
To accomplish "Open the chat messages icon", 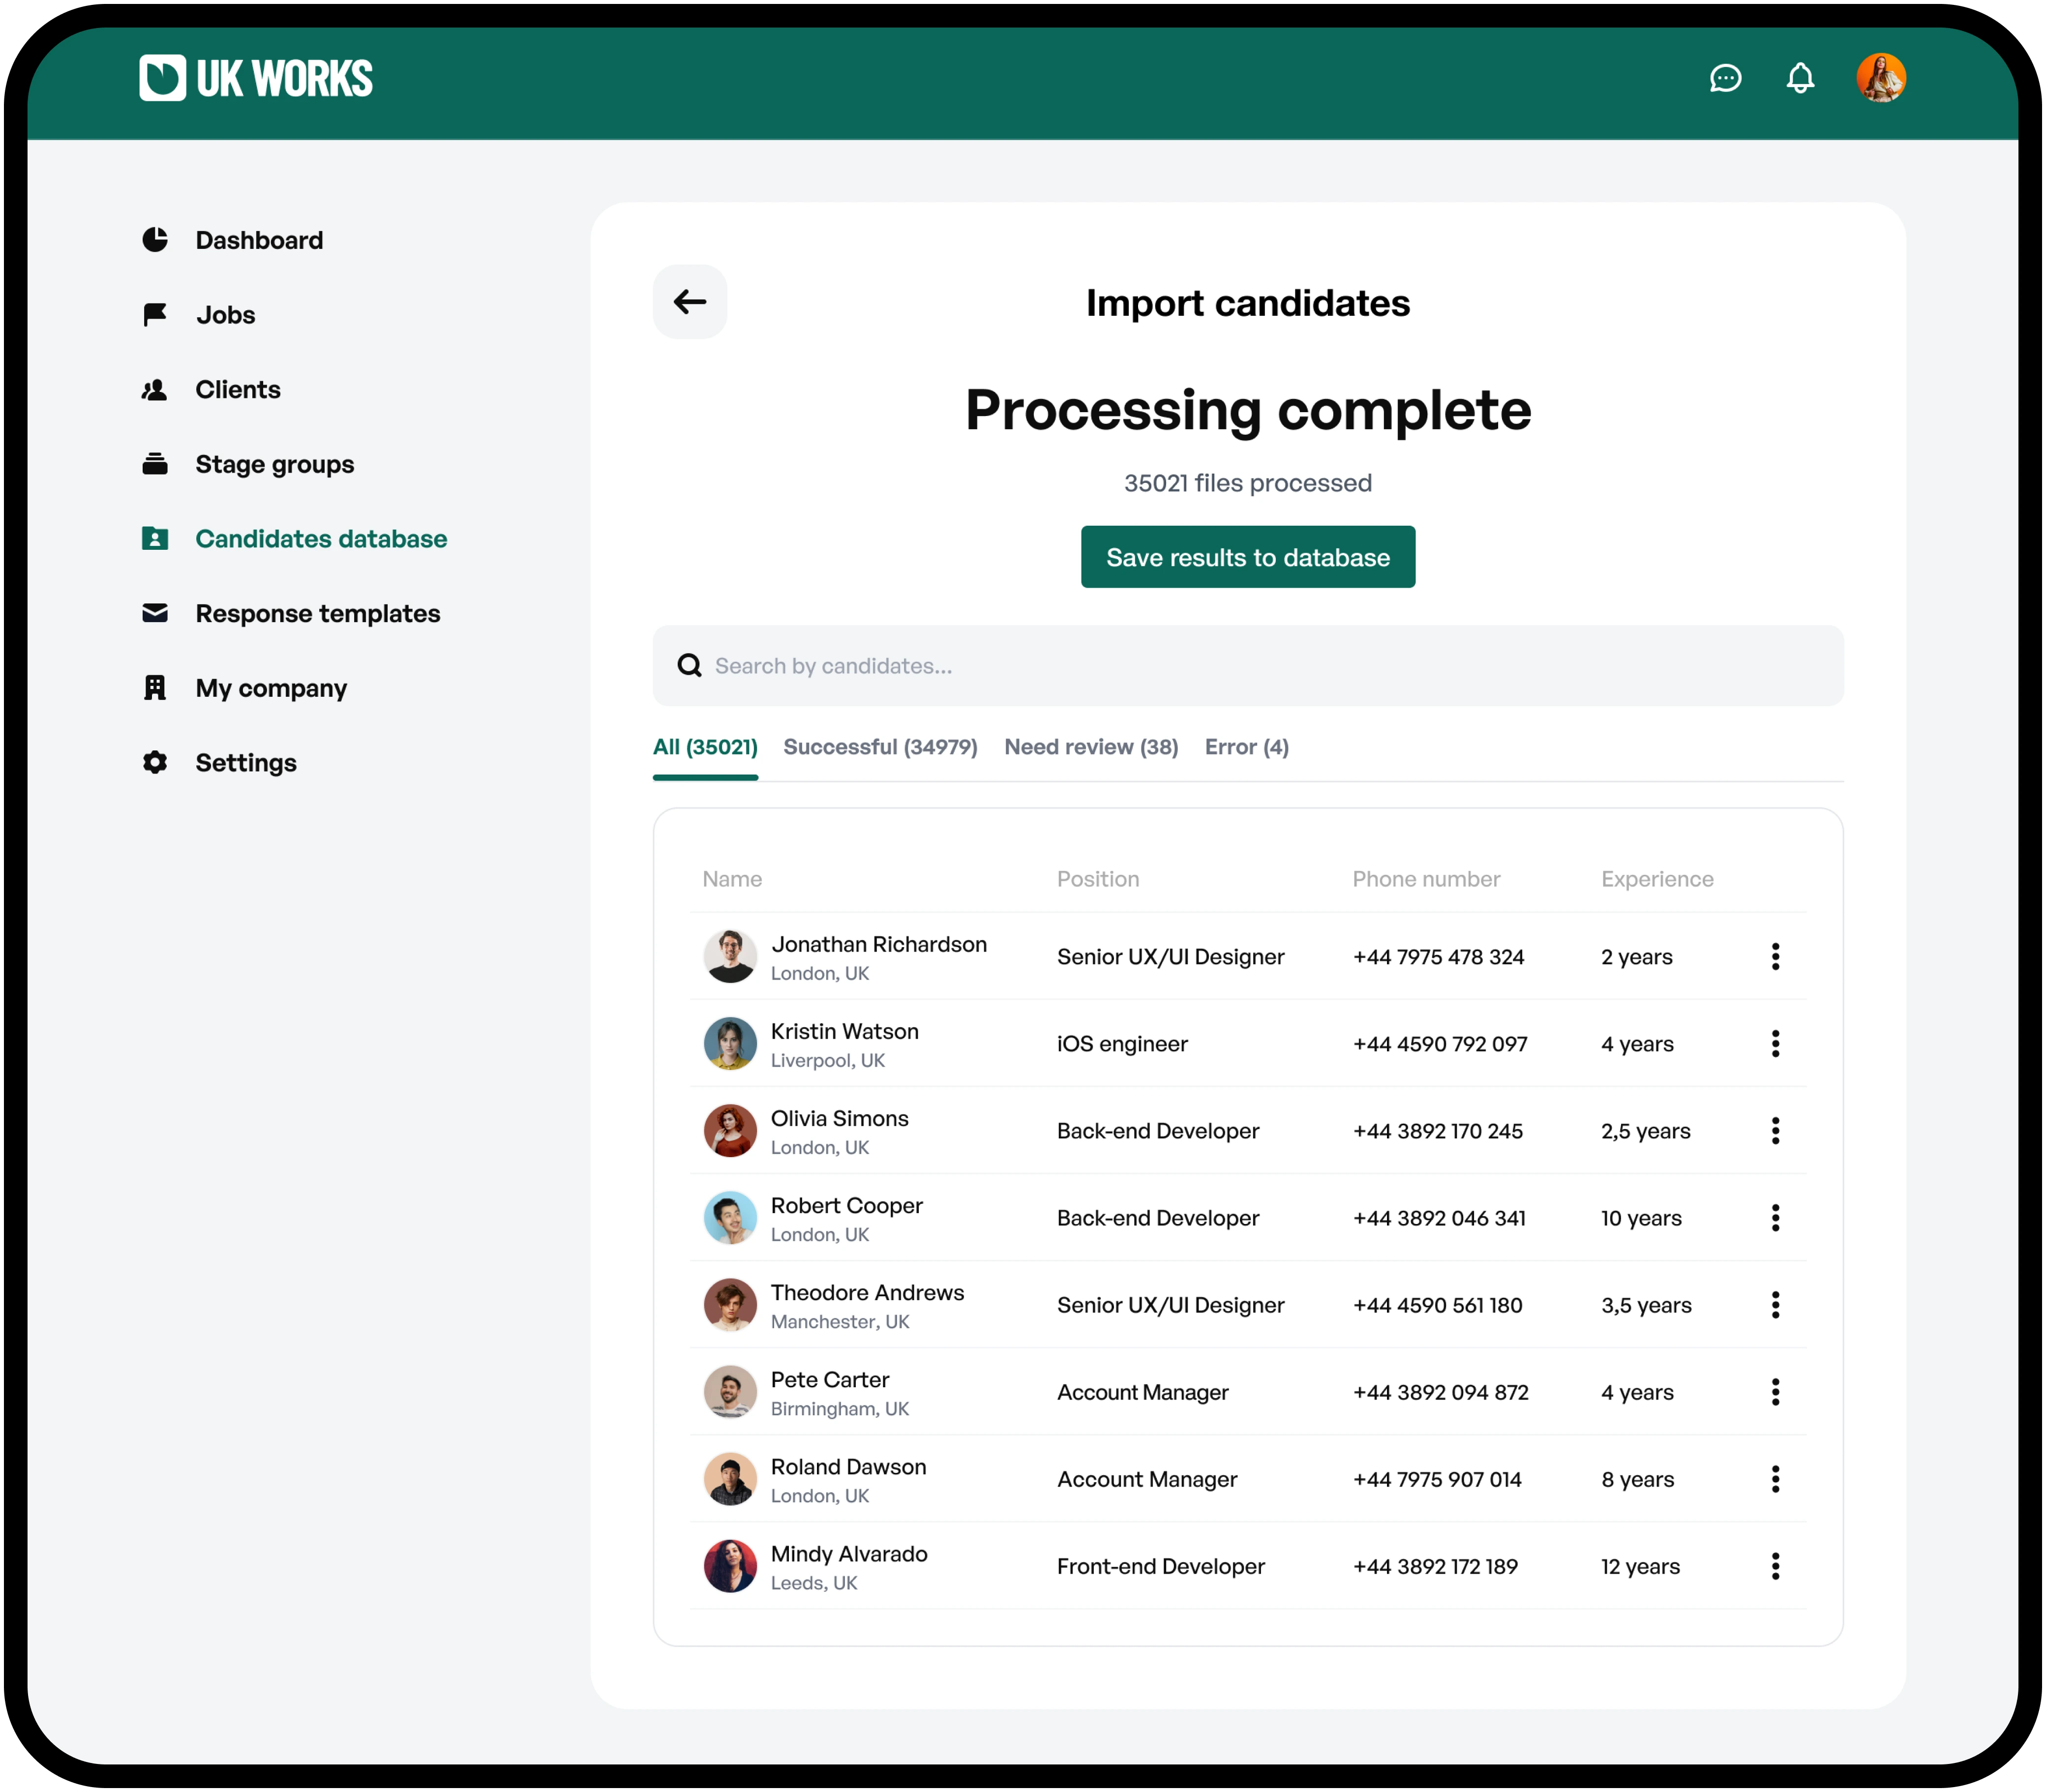I will (1725, 78).
